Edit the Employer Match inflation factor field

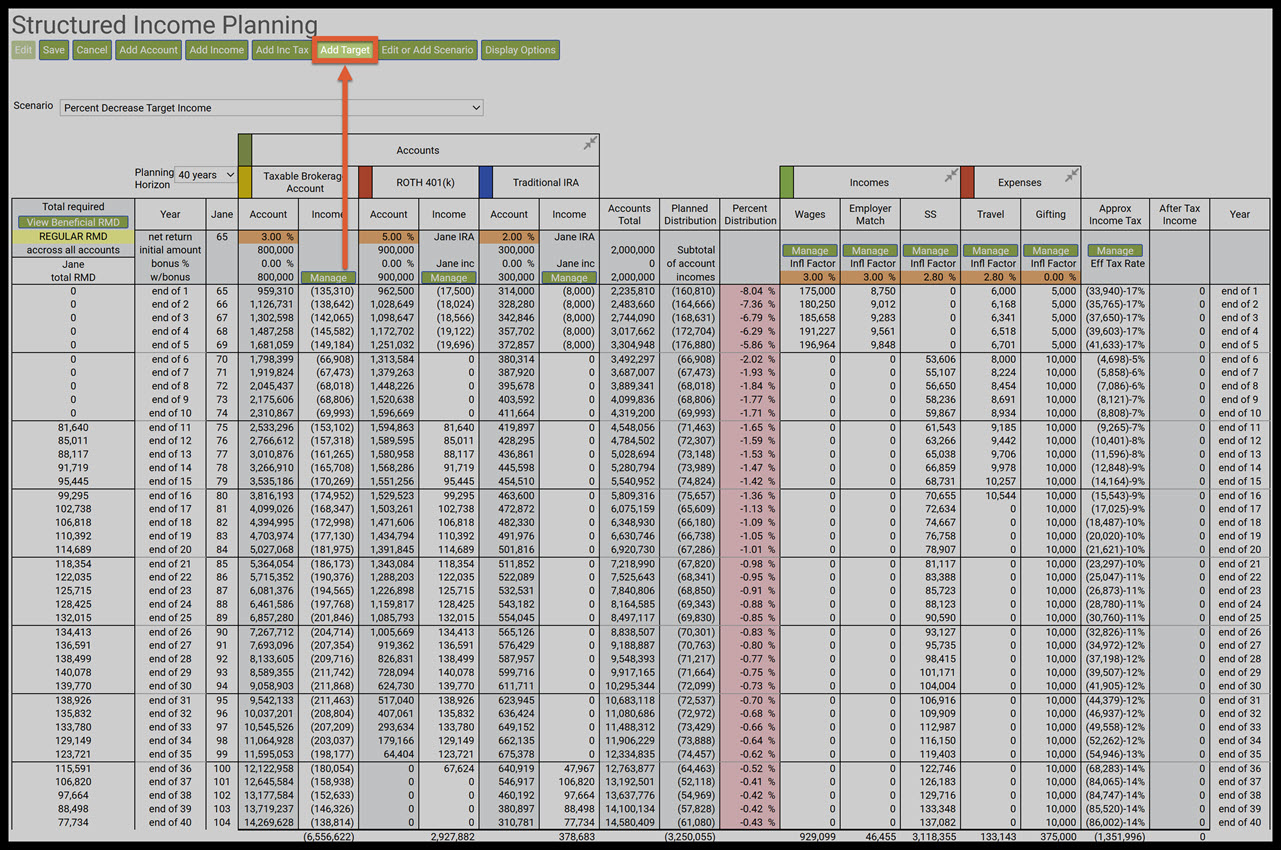(x=870, y=277)
